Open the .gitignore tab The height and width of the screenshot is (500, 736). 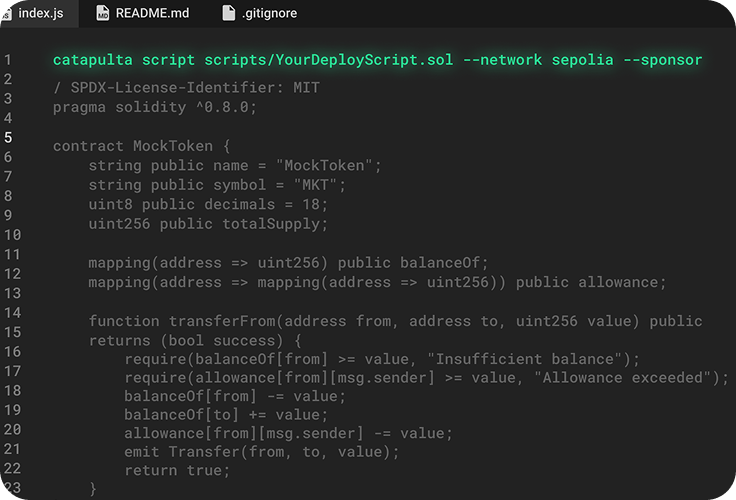(260, 13)
